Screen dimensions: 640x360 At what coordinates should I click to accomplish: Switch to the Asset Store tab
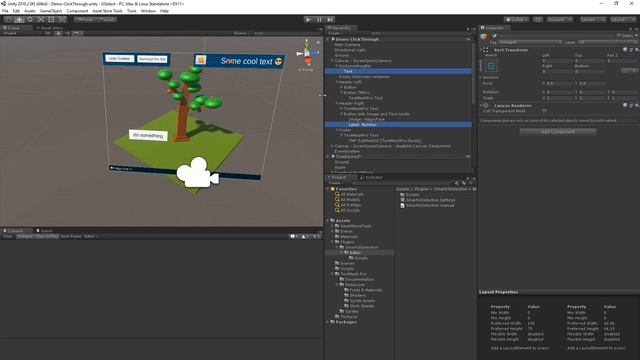[x=50, y=28]
